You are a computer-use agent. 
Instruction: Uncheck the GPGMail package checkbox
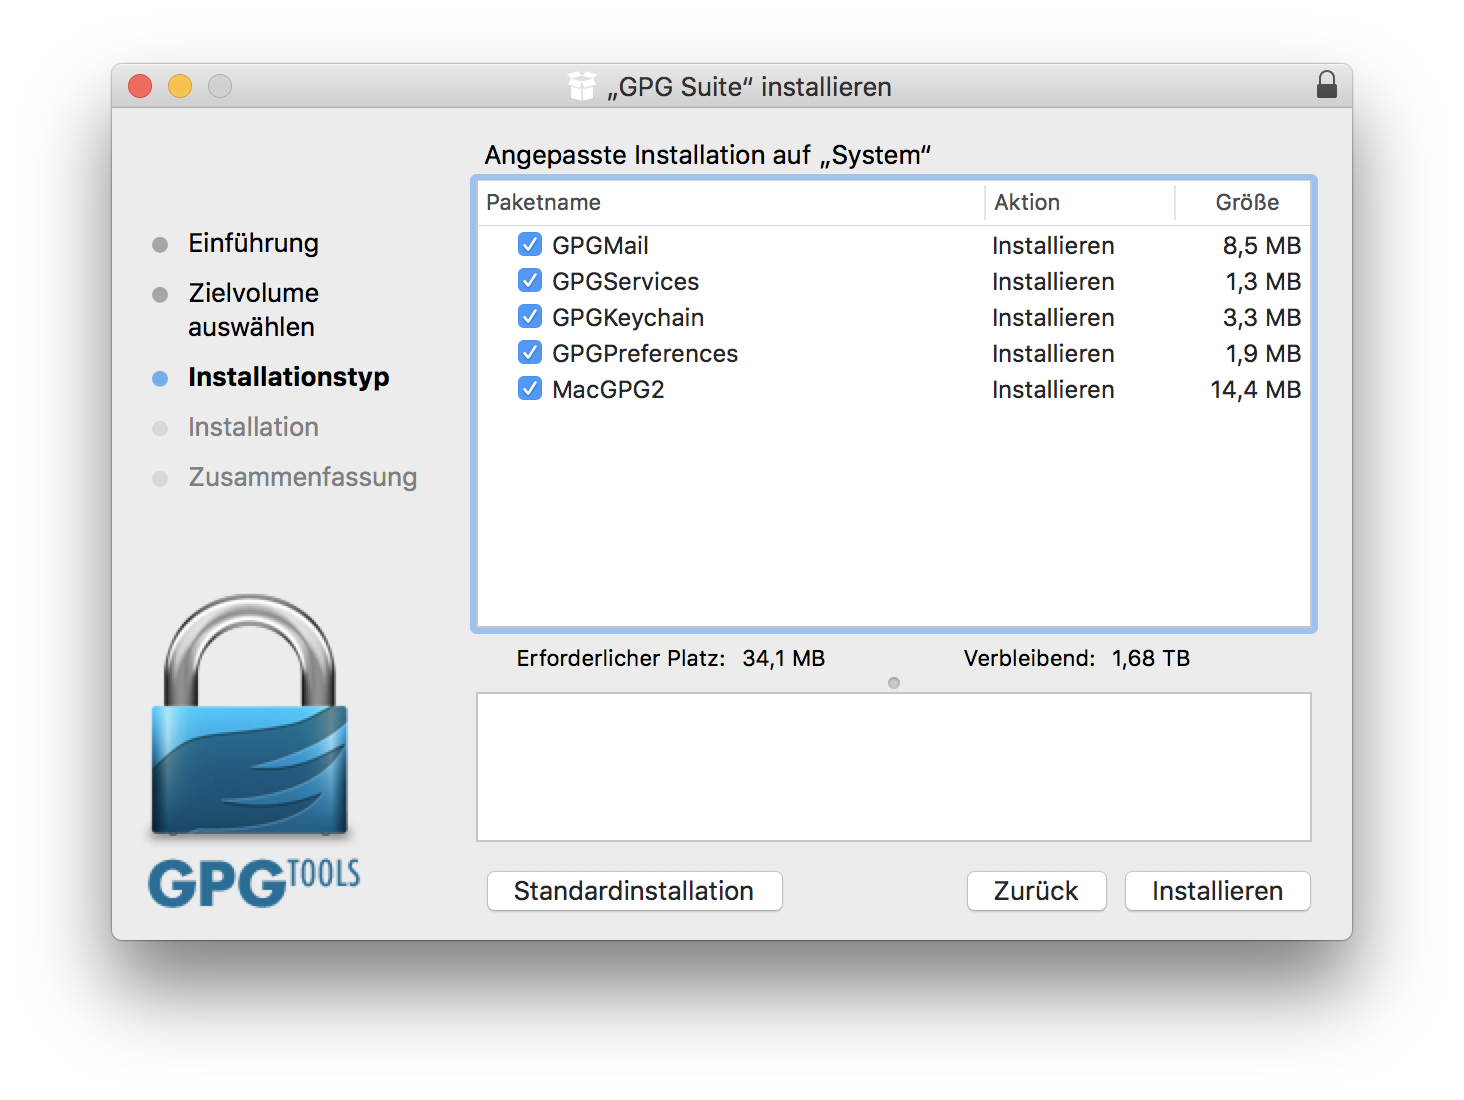tap(530, 245)
